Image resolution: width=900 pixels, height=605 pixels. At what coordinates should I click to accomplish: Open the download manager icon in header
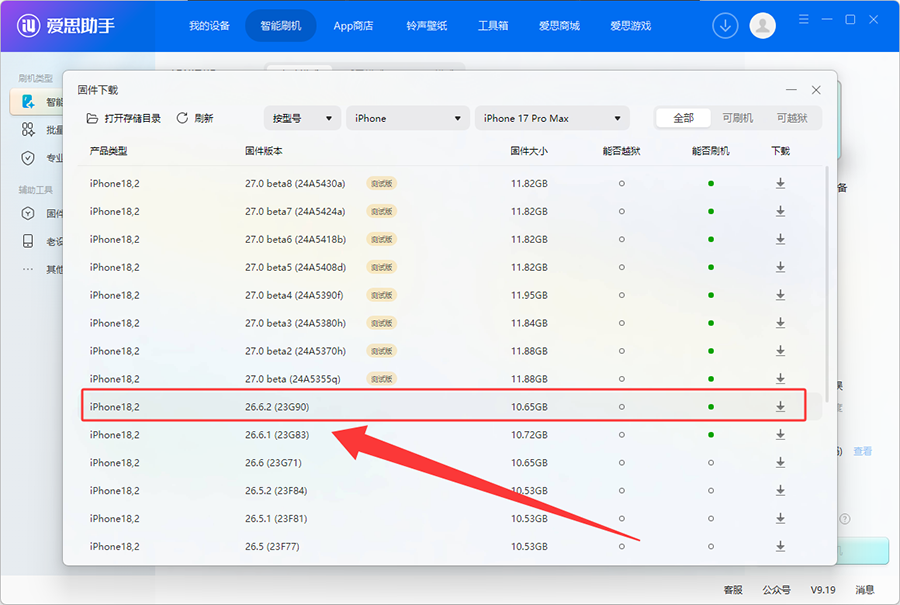coord(725,26)
